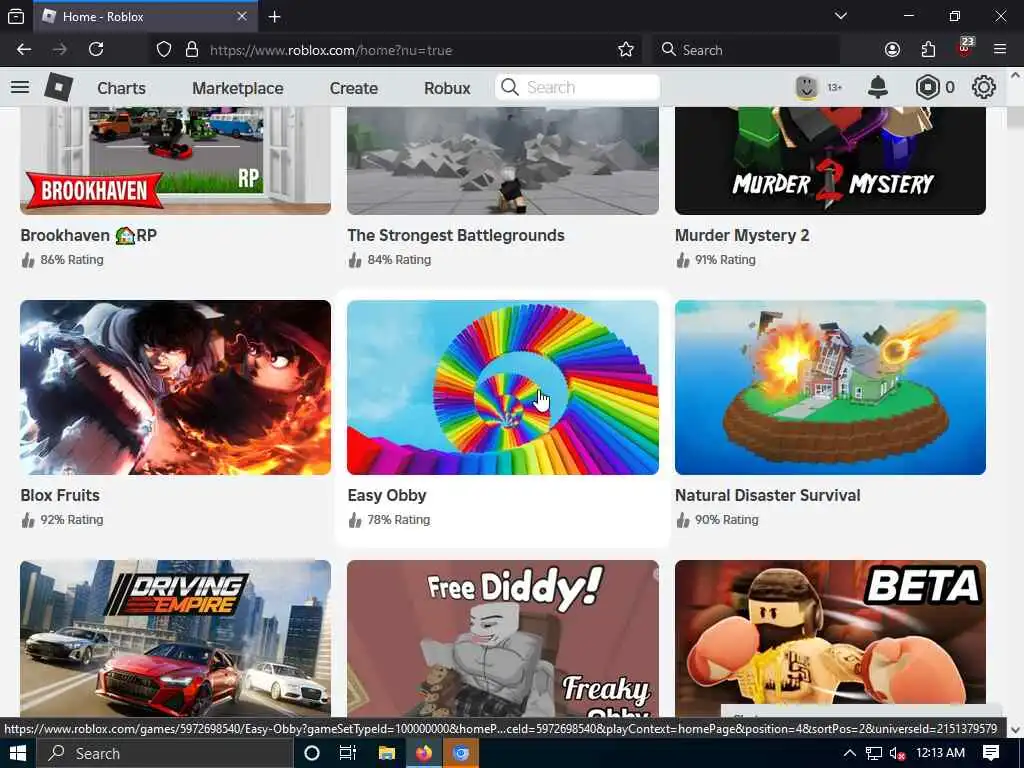The height and width of the screenshot is (768, 1024).
Task: Open the Windows Start menu
Action: 18,753
